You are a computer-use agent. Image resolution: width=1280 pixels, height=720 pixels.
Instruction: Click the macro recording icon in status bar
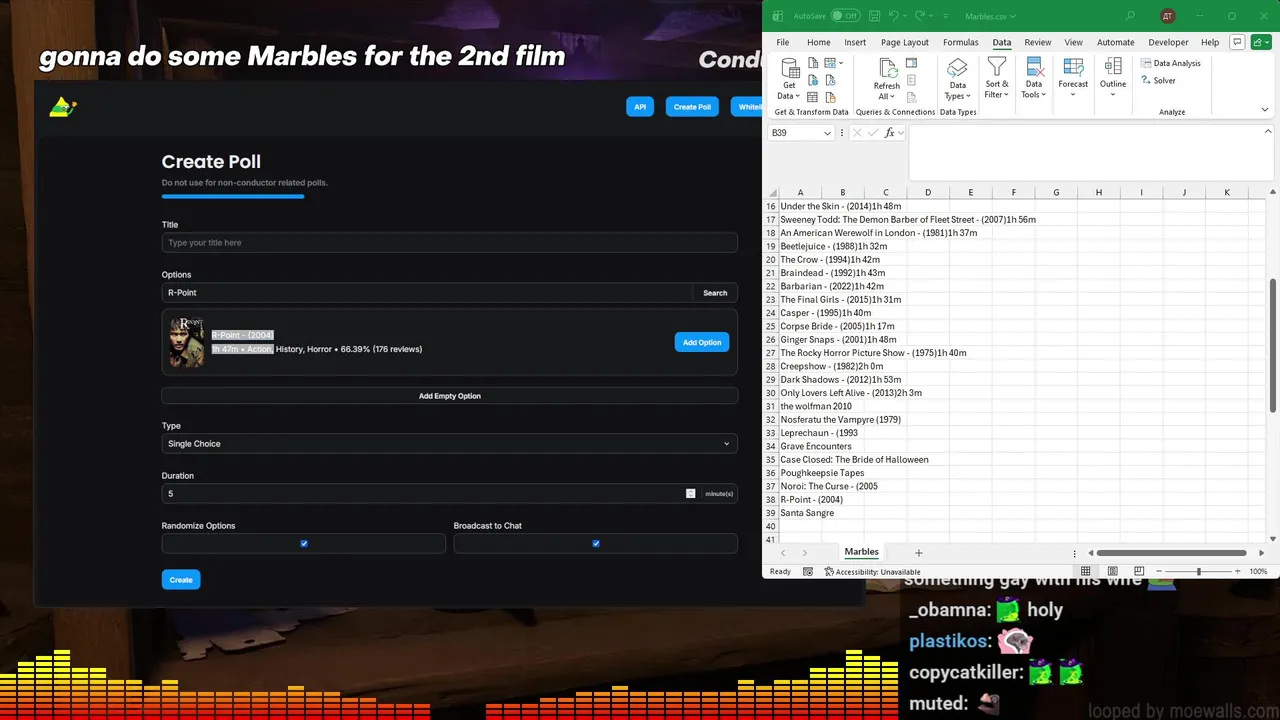pos(808,571)
